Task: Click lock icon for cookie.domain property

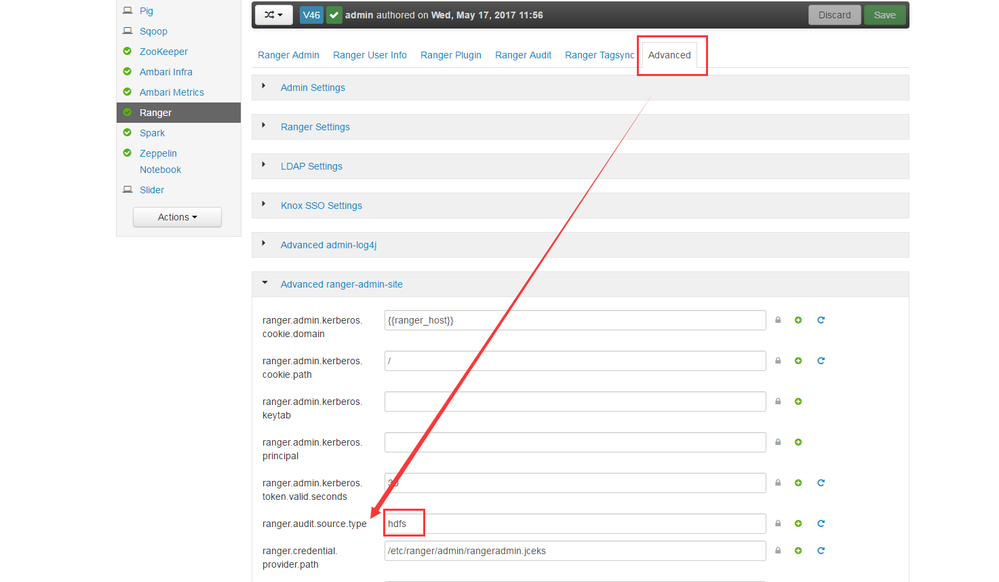Action: (778, 320)
